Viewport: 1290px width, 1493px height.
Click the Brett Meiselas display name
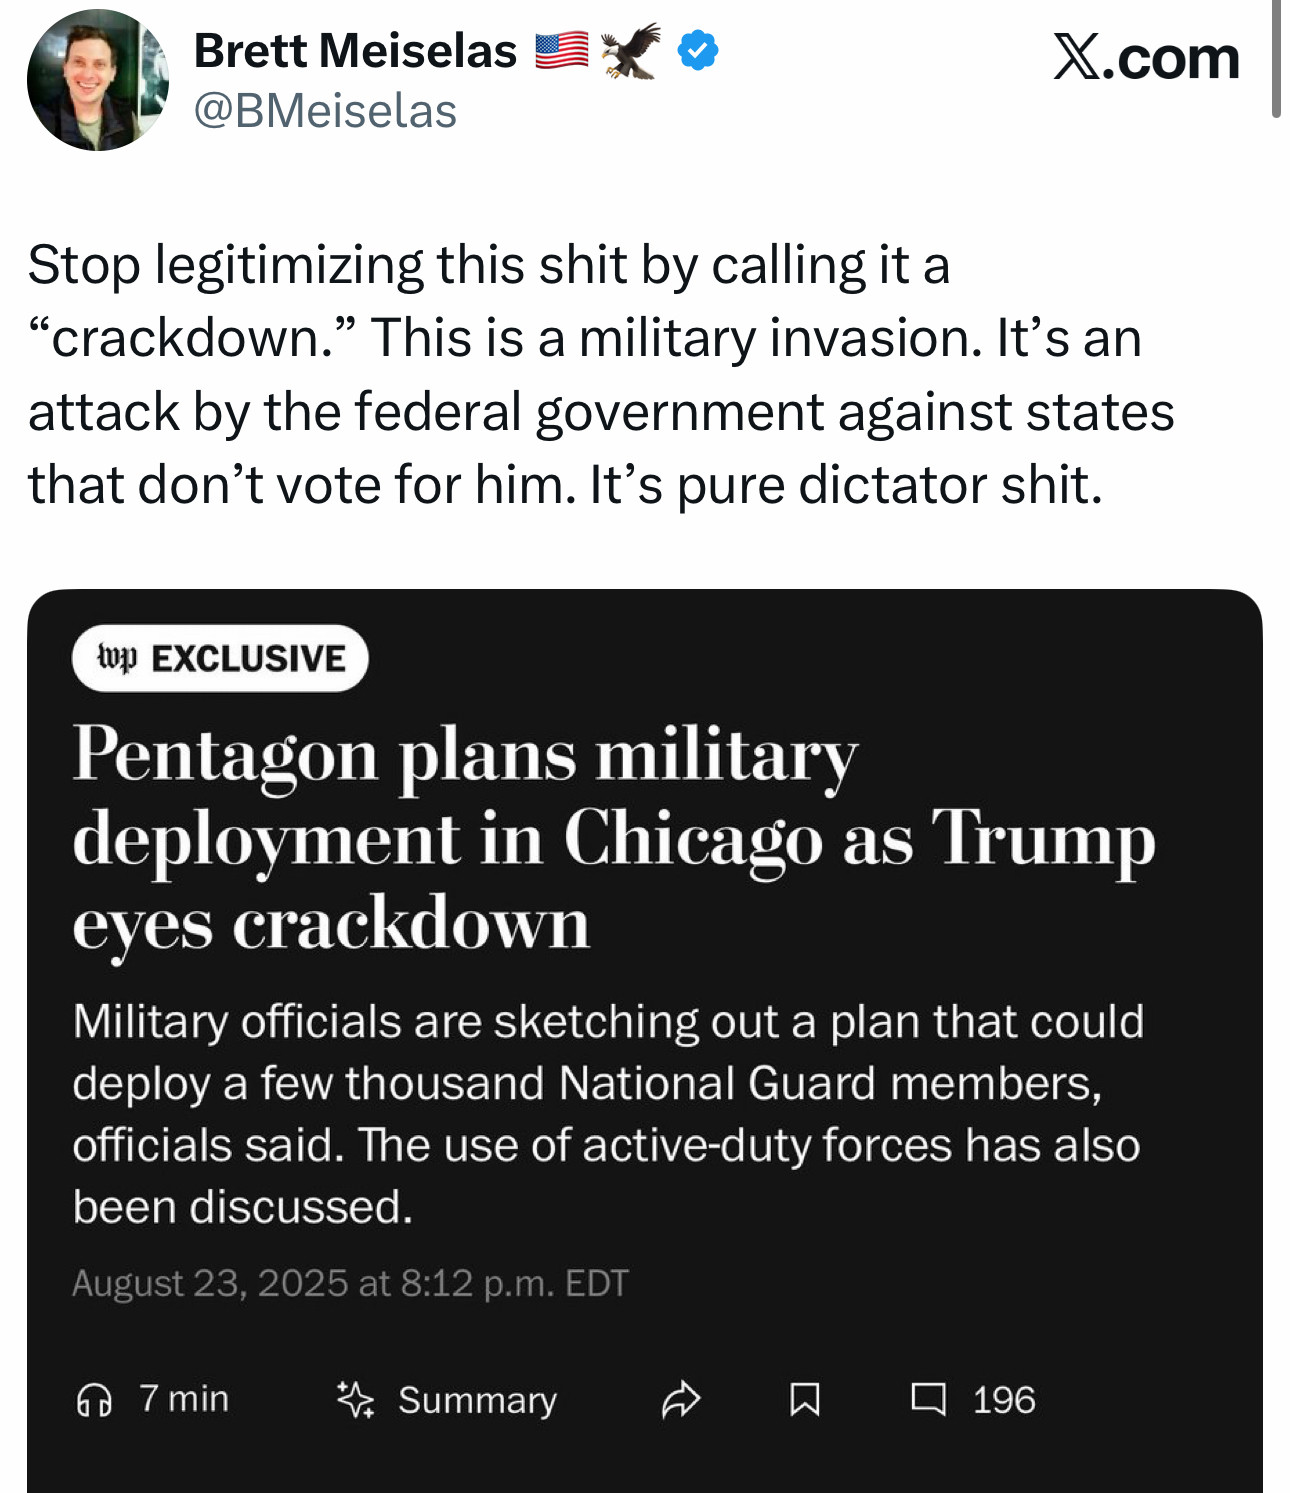click(355, 51)
